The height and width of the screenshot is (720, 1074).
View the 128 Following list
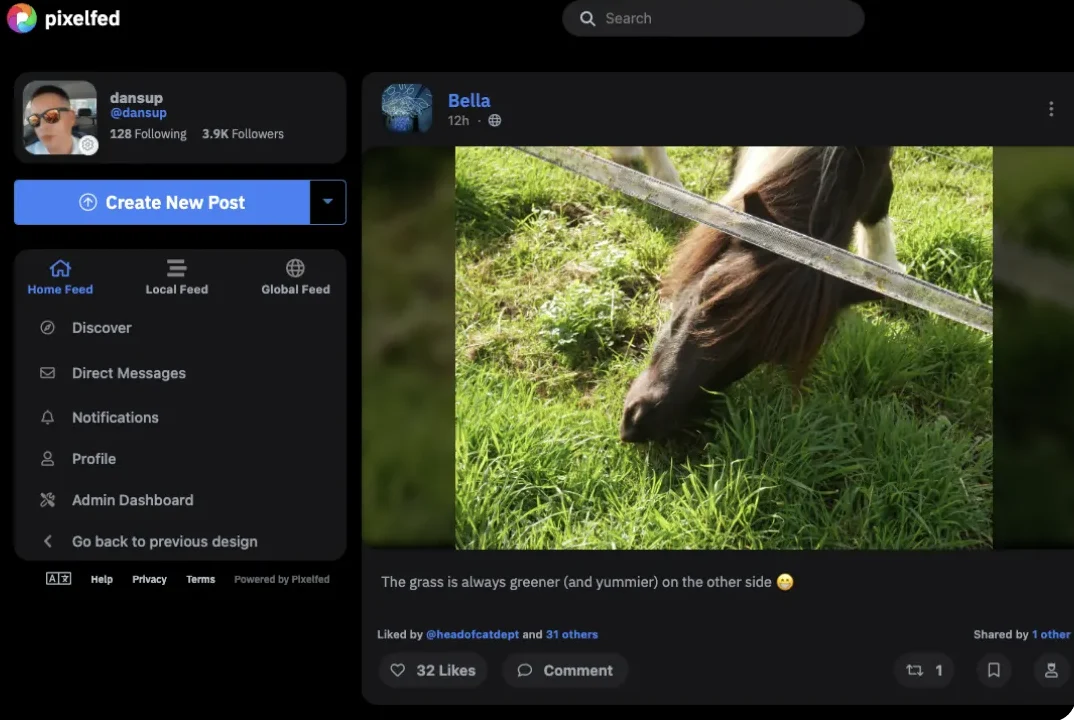coord(148,134)
